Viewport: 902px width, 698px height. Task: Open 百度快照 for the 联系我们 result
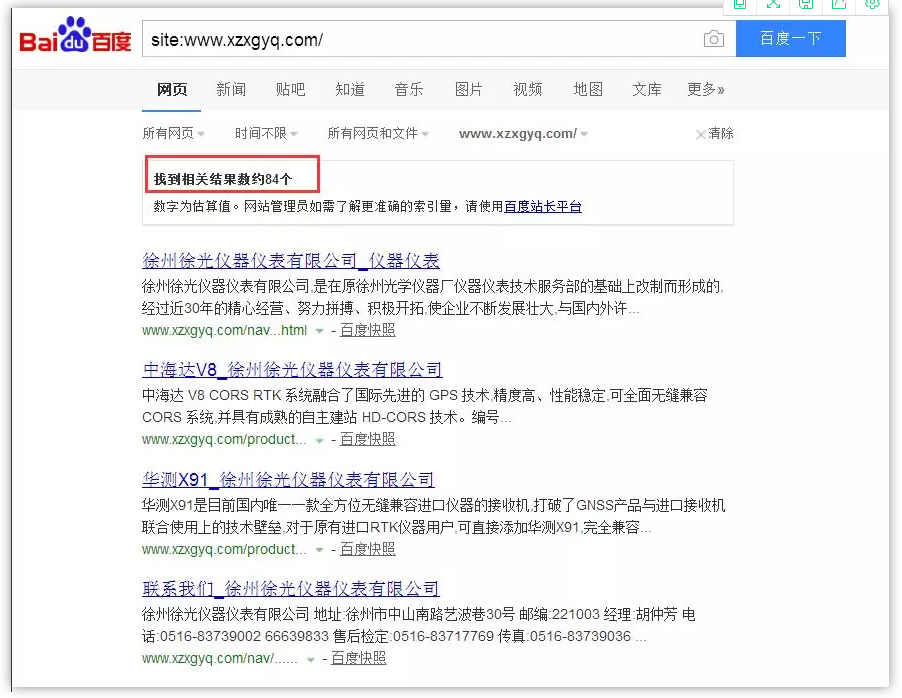[358, 658]
